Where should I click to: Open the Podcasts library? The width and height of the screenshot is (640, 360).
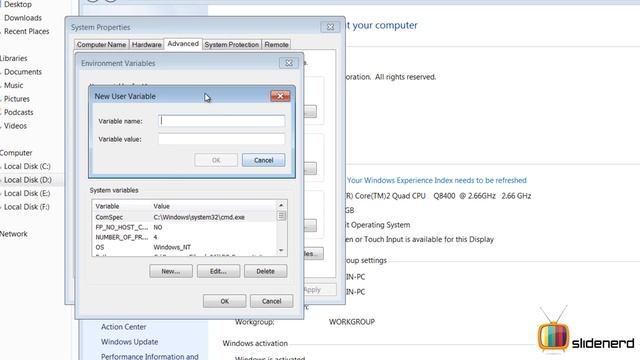pos(18,112)
